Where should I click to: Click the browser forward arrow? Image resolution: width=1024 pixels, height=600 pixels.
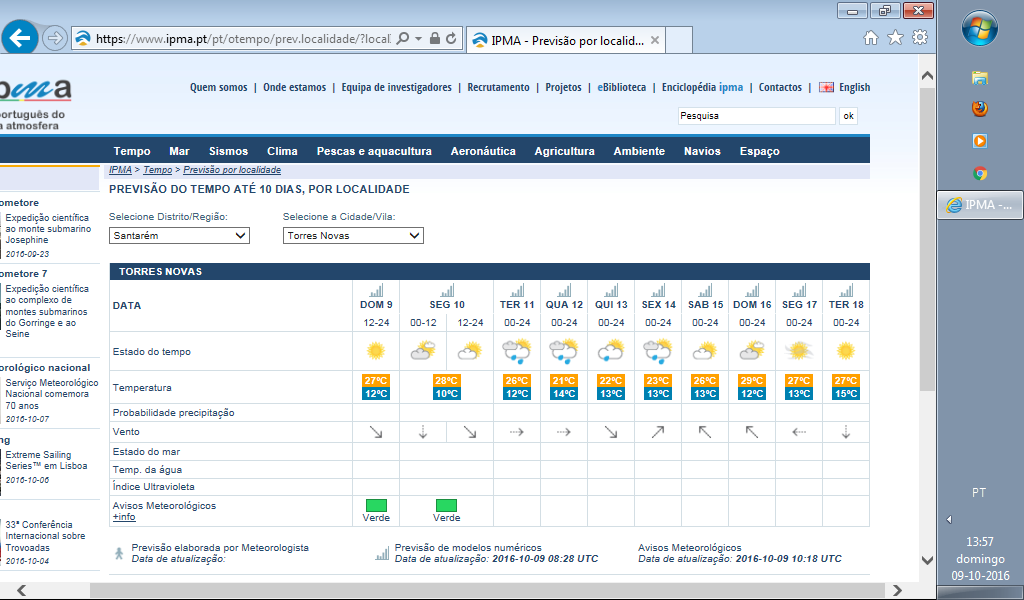click(55, 39)
